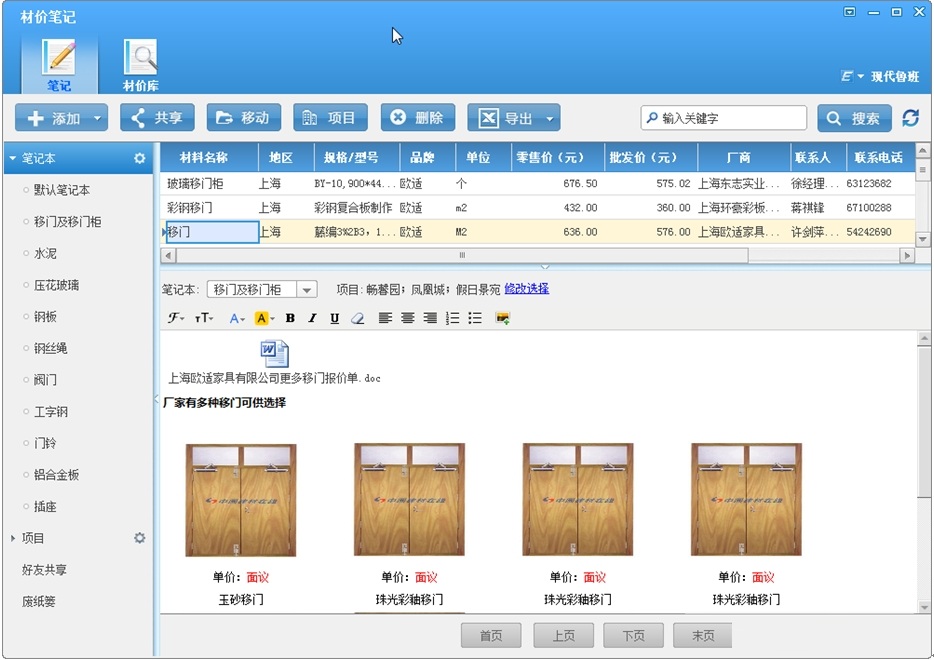Insert an image using the editor toolbar
This screenshot has height=660, width=934.
pyautogui.click(x=502, y=318)
